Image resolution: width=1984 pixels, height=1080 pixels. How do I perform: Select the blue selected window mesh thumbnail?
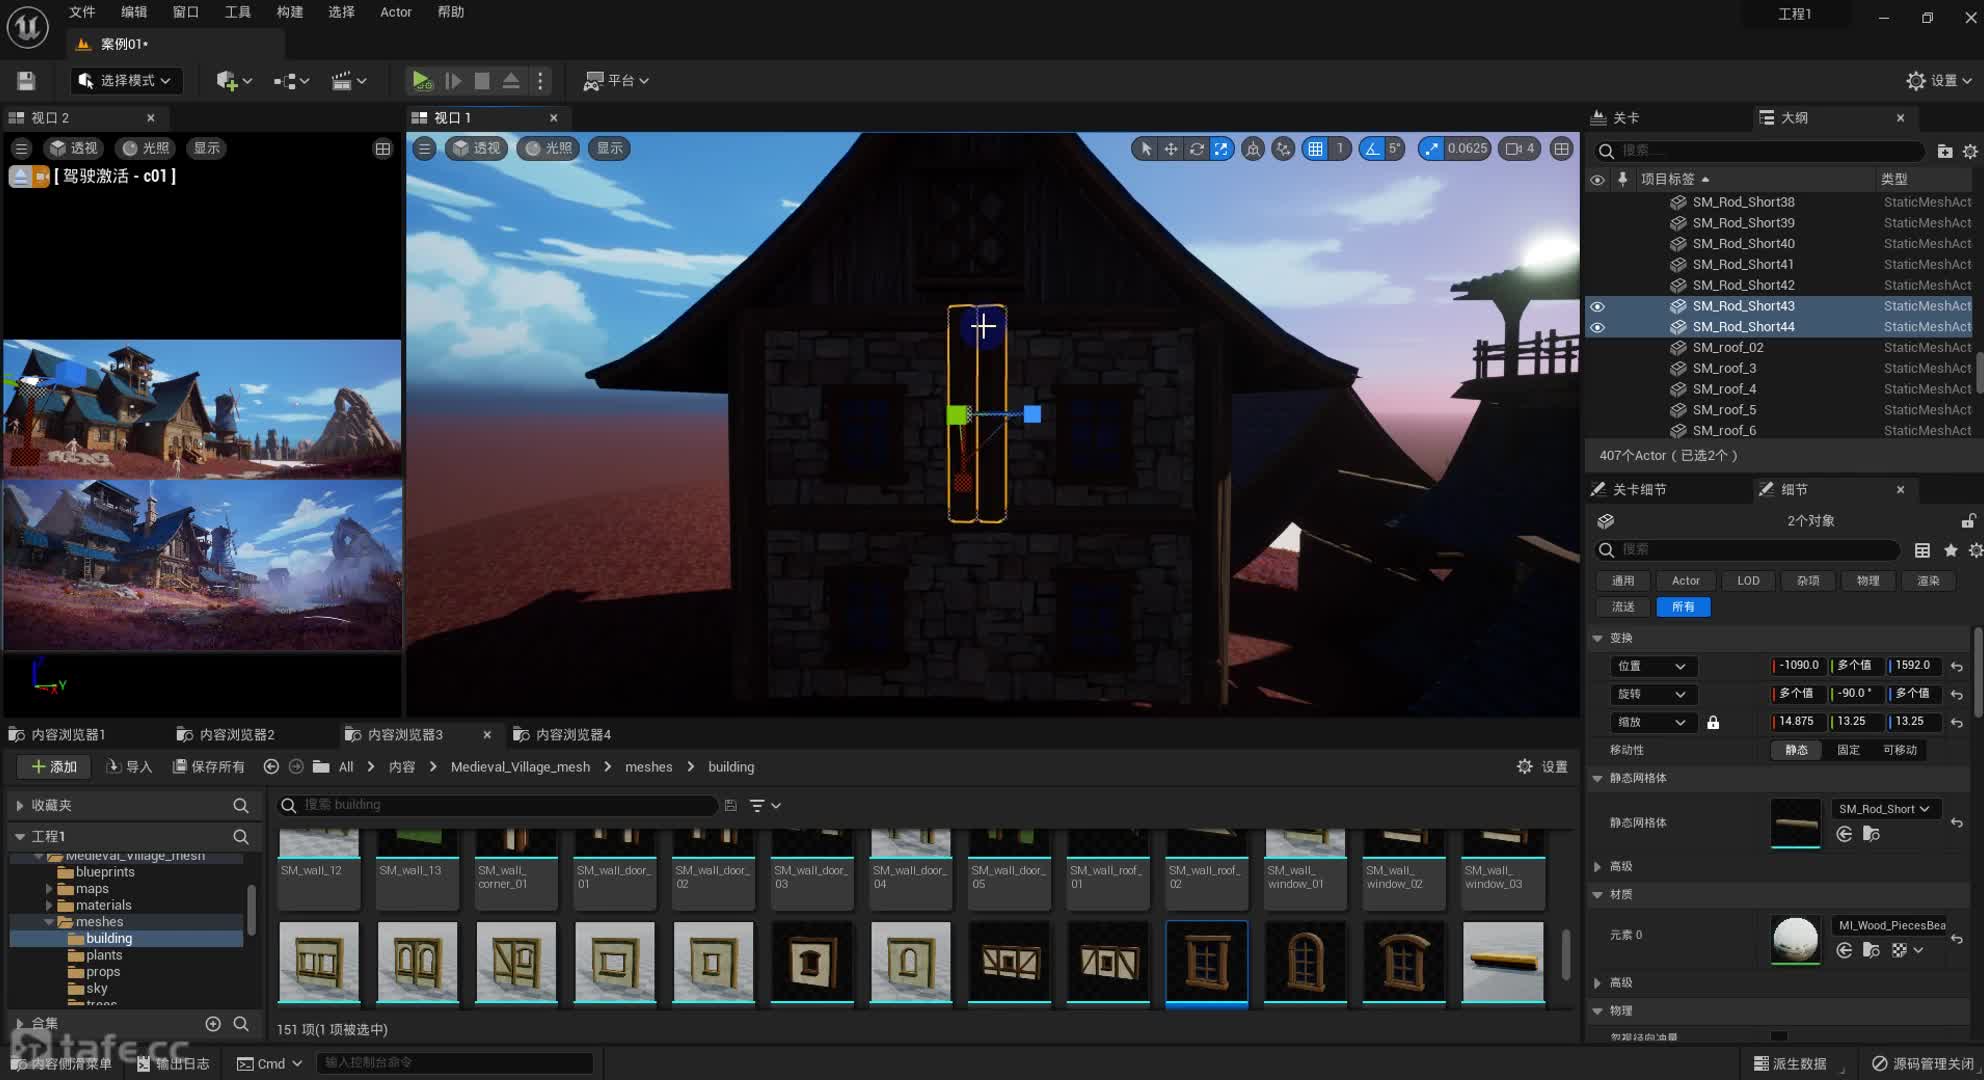coord(1207,964)
